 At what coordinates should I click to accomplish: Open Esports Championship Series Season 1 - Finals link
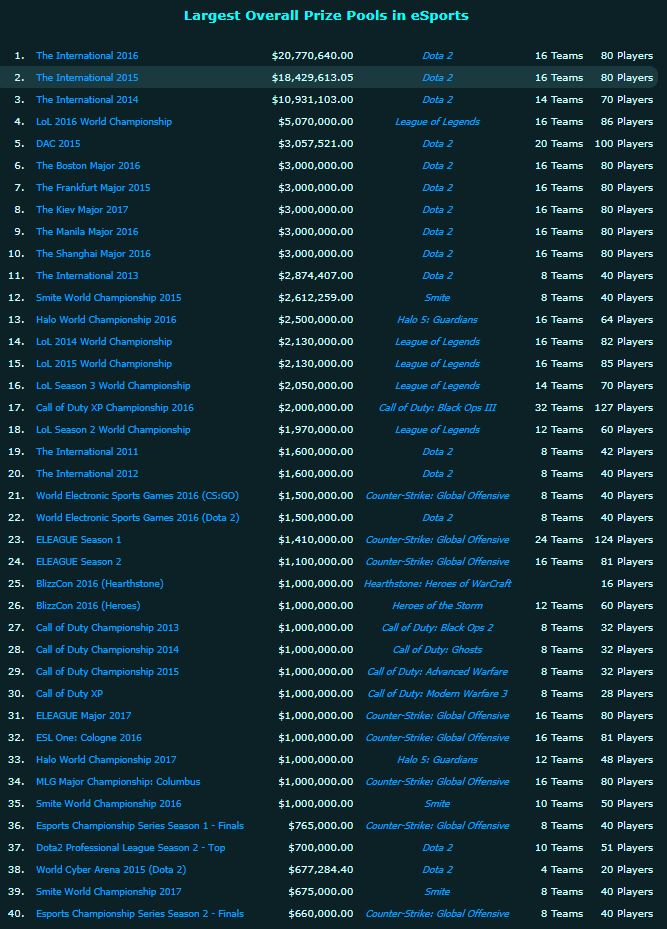pos(140,825)
